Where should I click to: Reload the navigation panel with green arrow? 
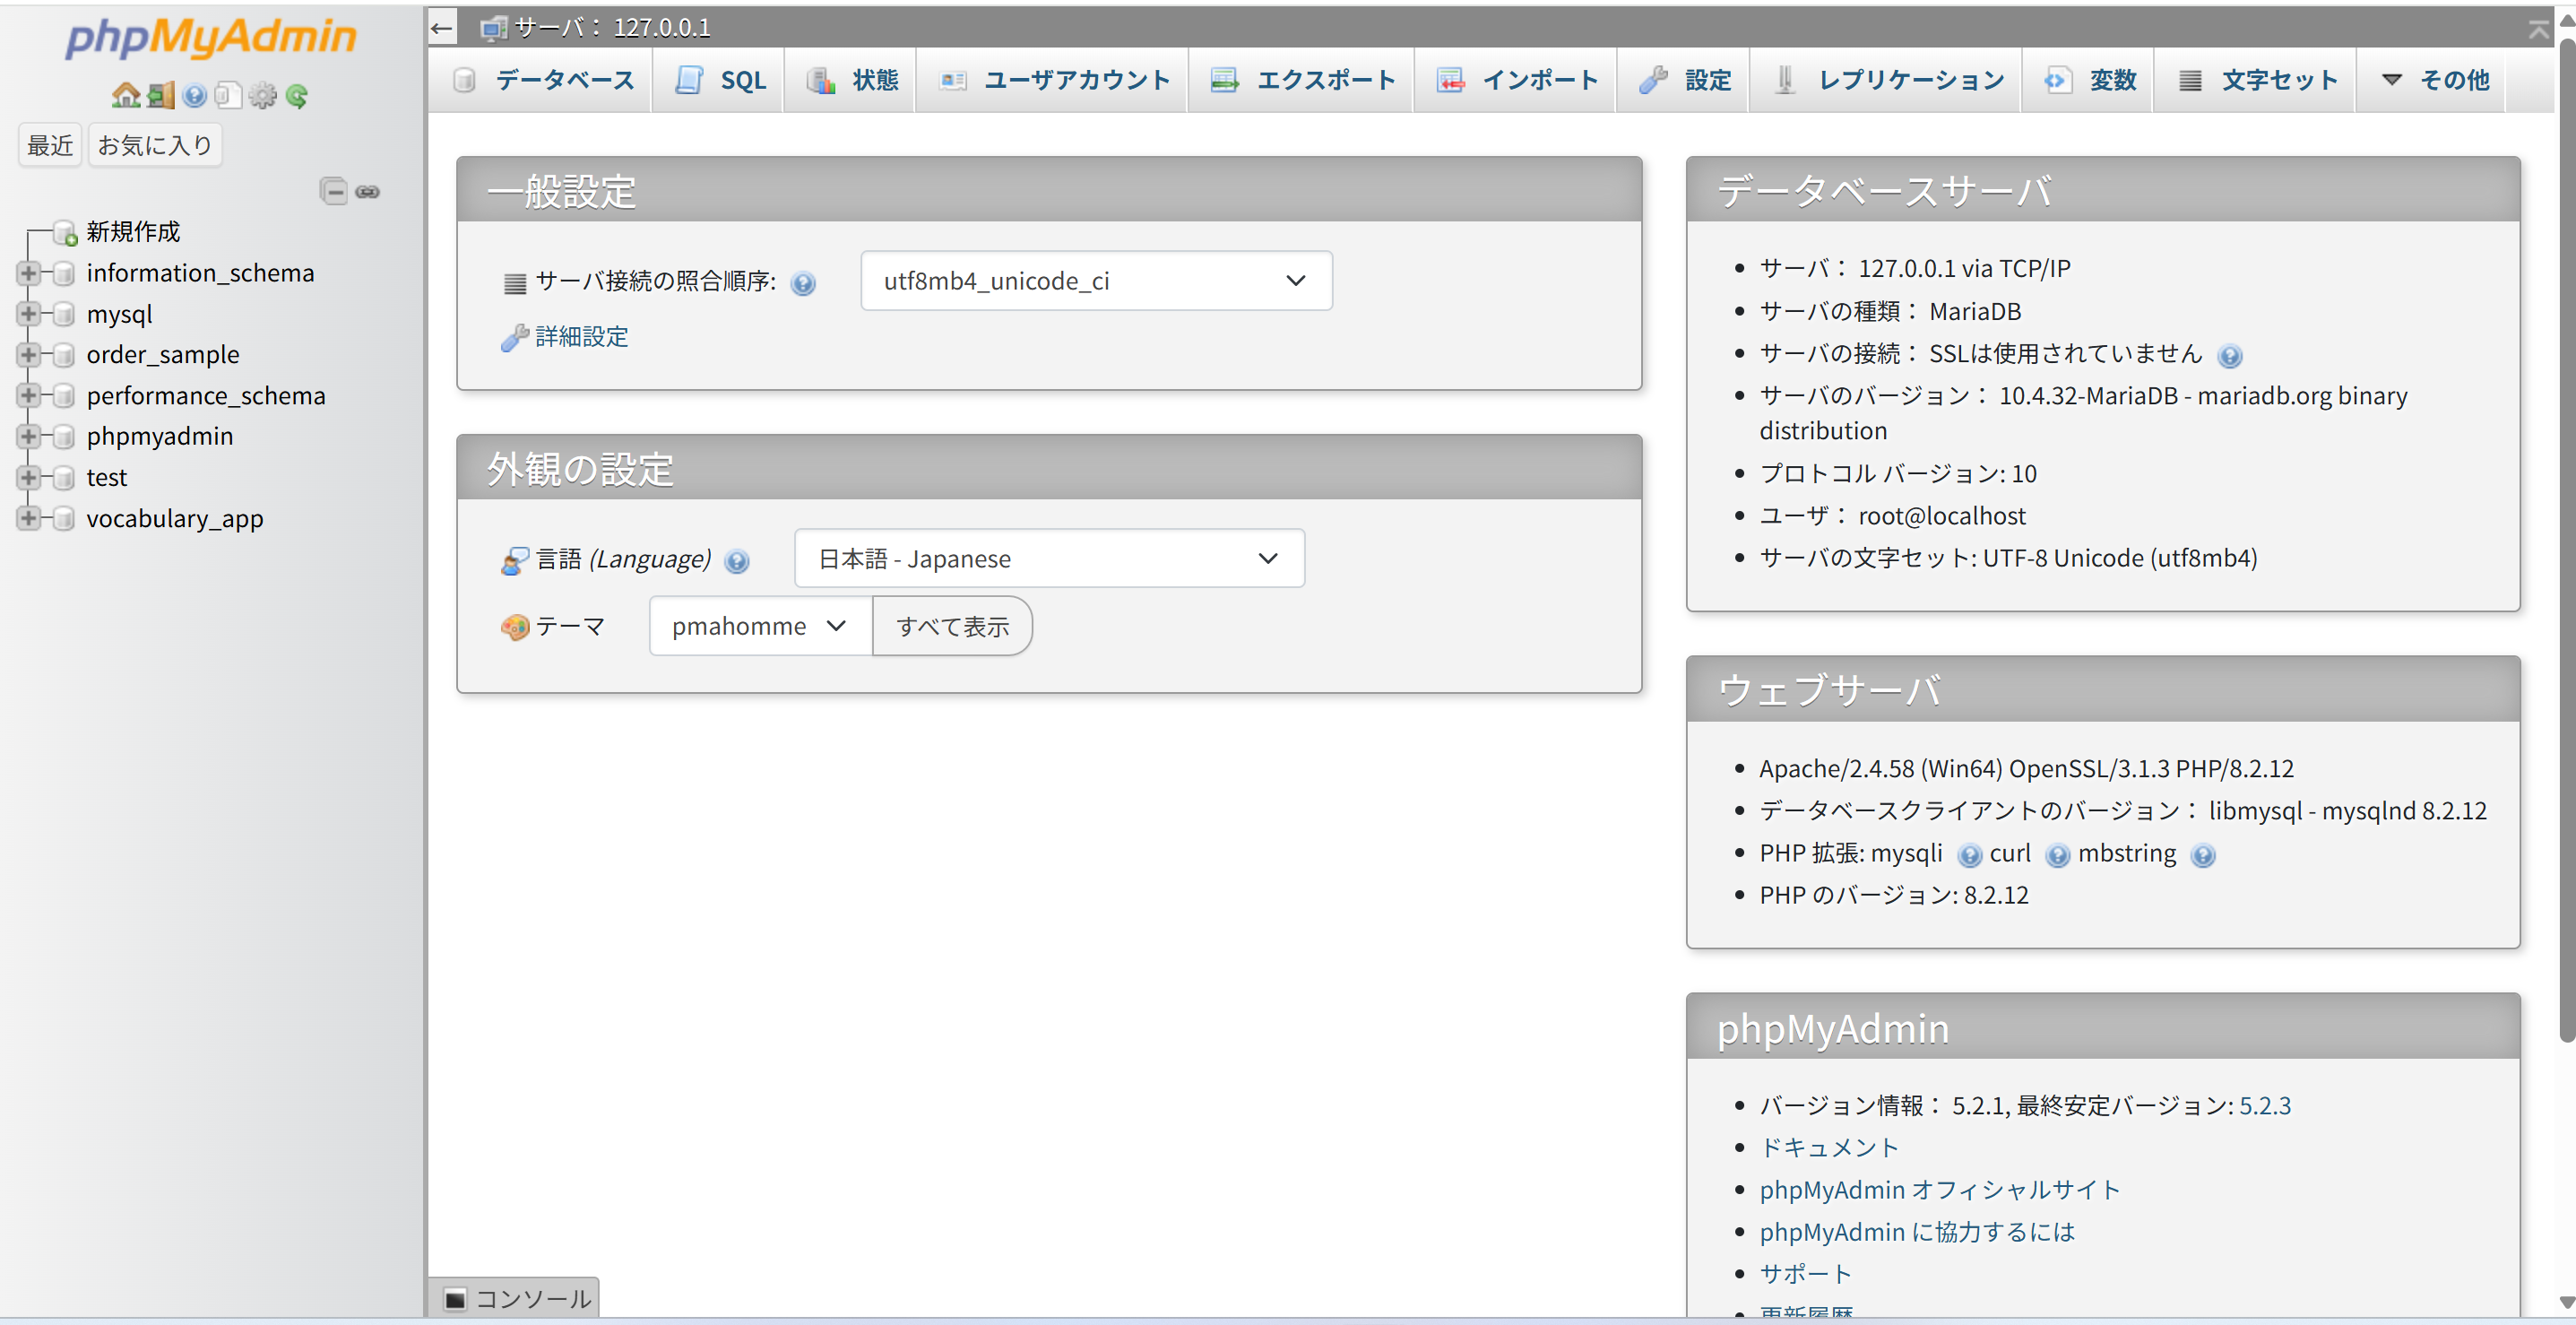297,95
